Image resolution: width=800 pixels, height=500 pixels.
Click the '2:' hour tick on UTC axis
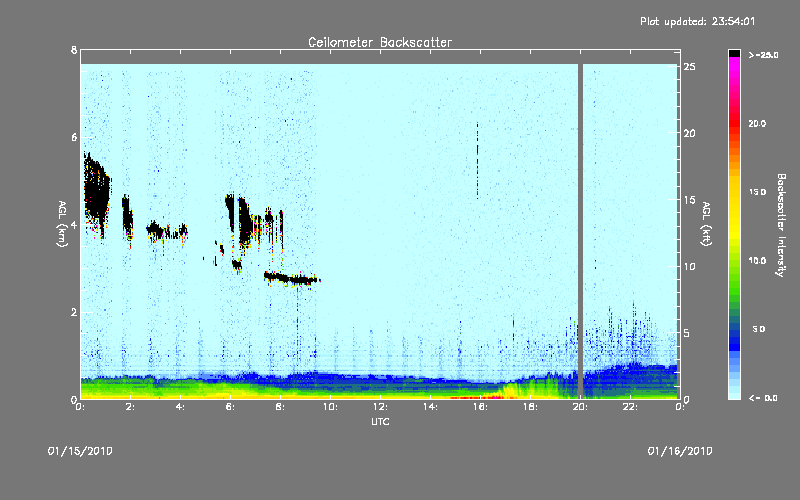[x=130, y=407]
